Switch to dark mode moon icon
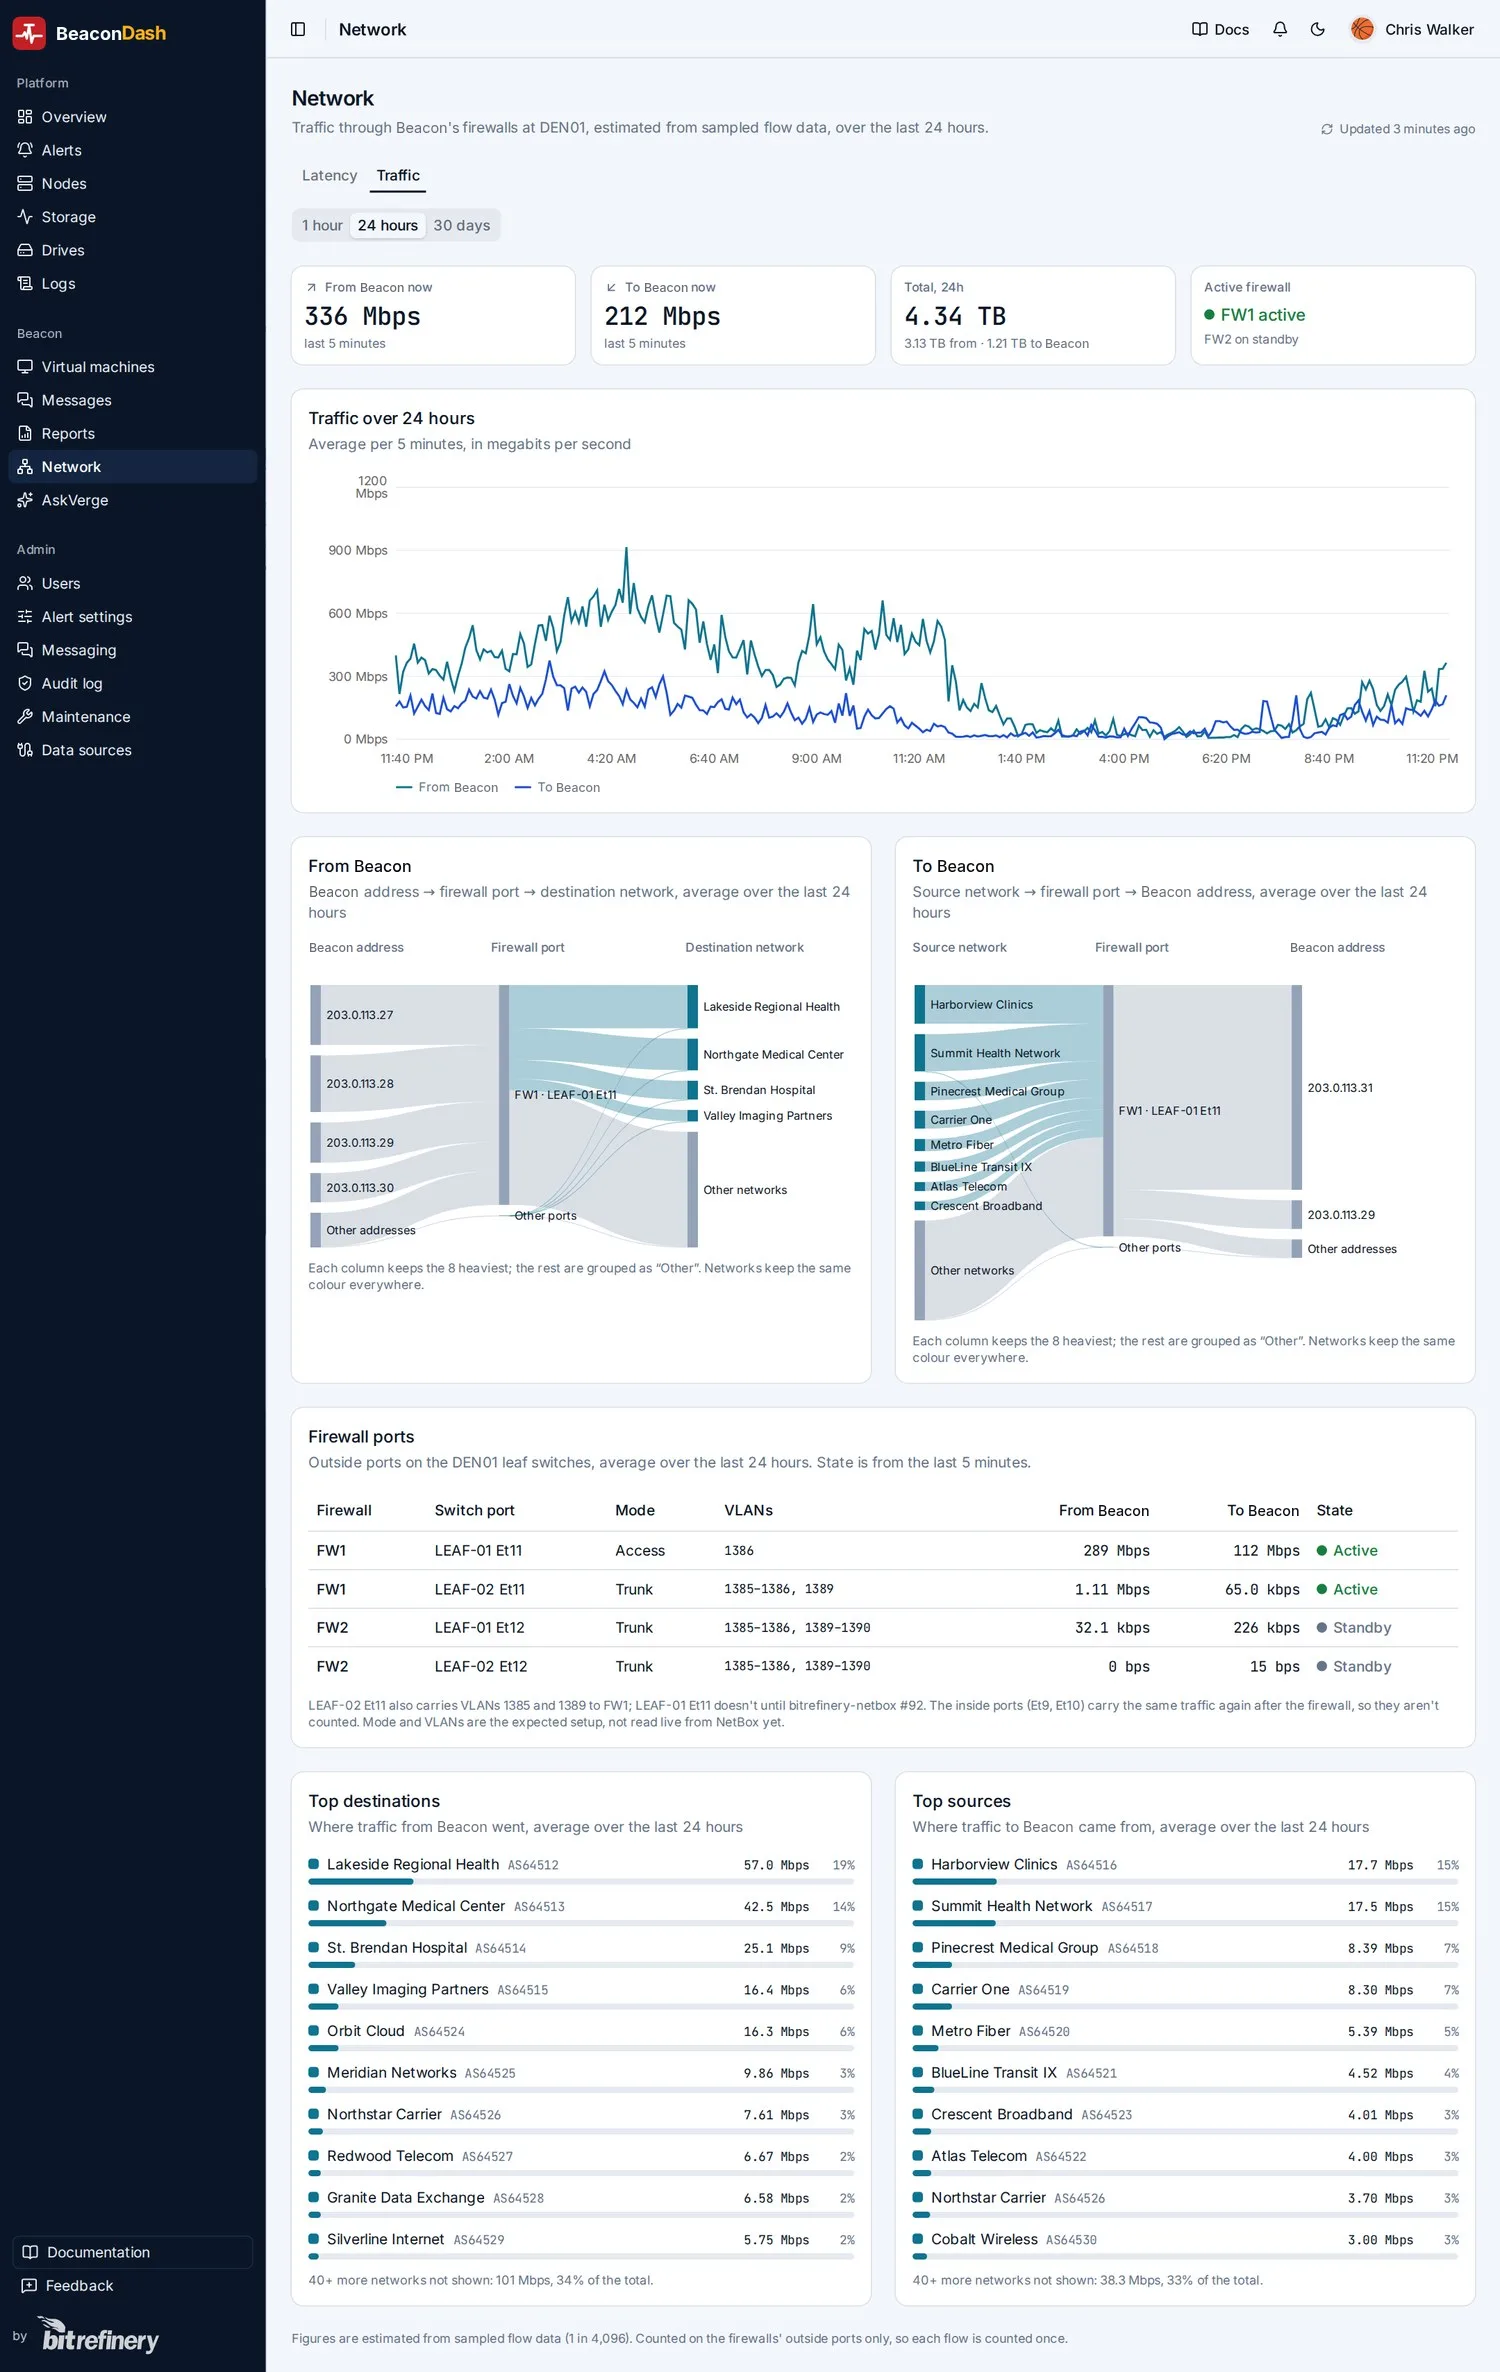 click(1318, 29)
